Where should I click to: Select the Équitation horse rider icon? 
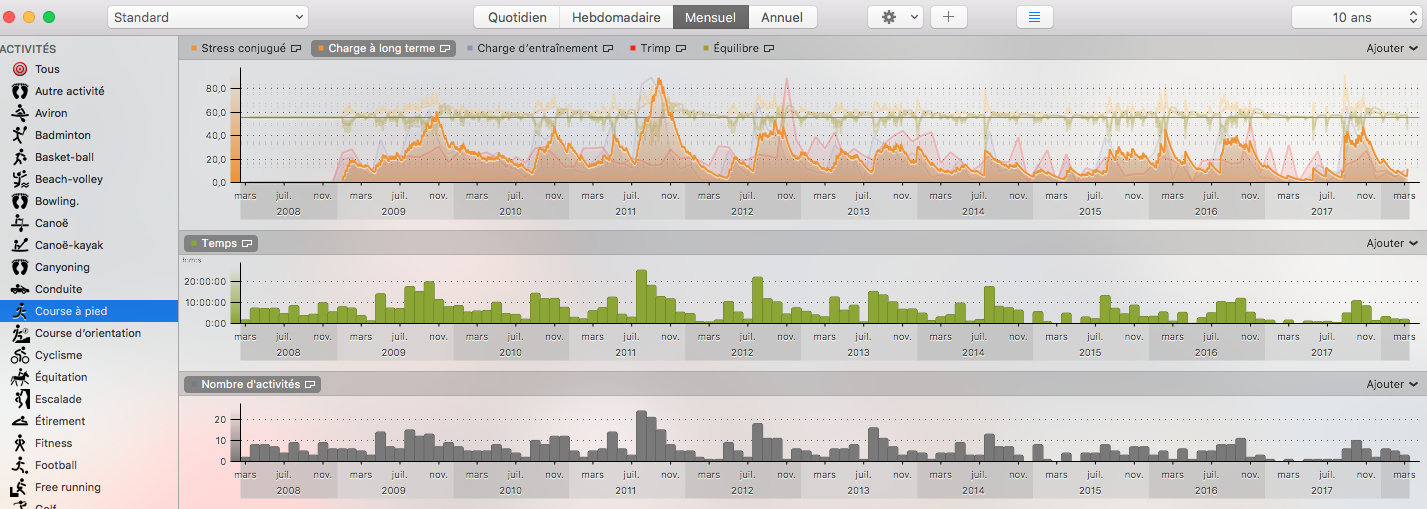point(19,377)
